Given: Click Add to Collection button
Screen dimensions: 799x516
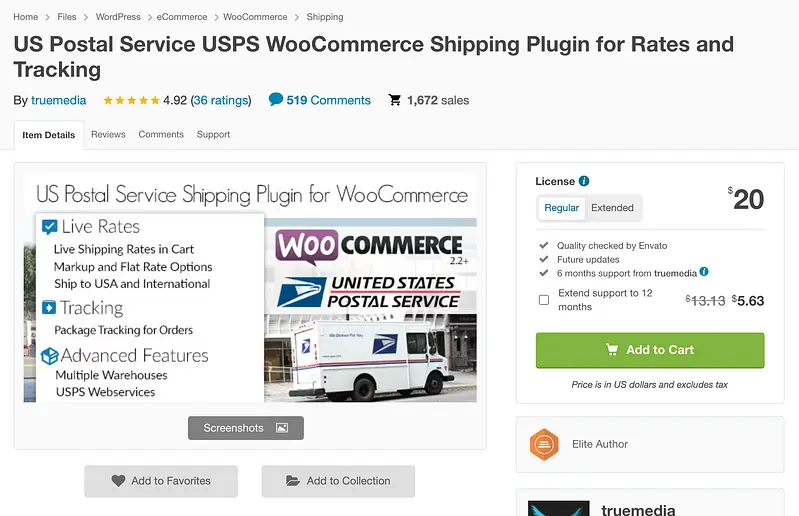Looking at the screenshot, I should 338,481.
